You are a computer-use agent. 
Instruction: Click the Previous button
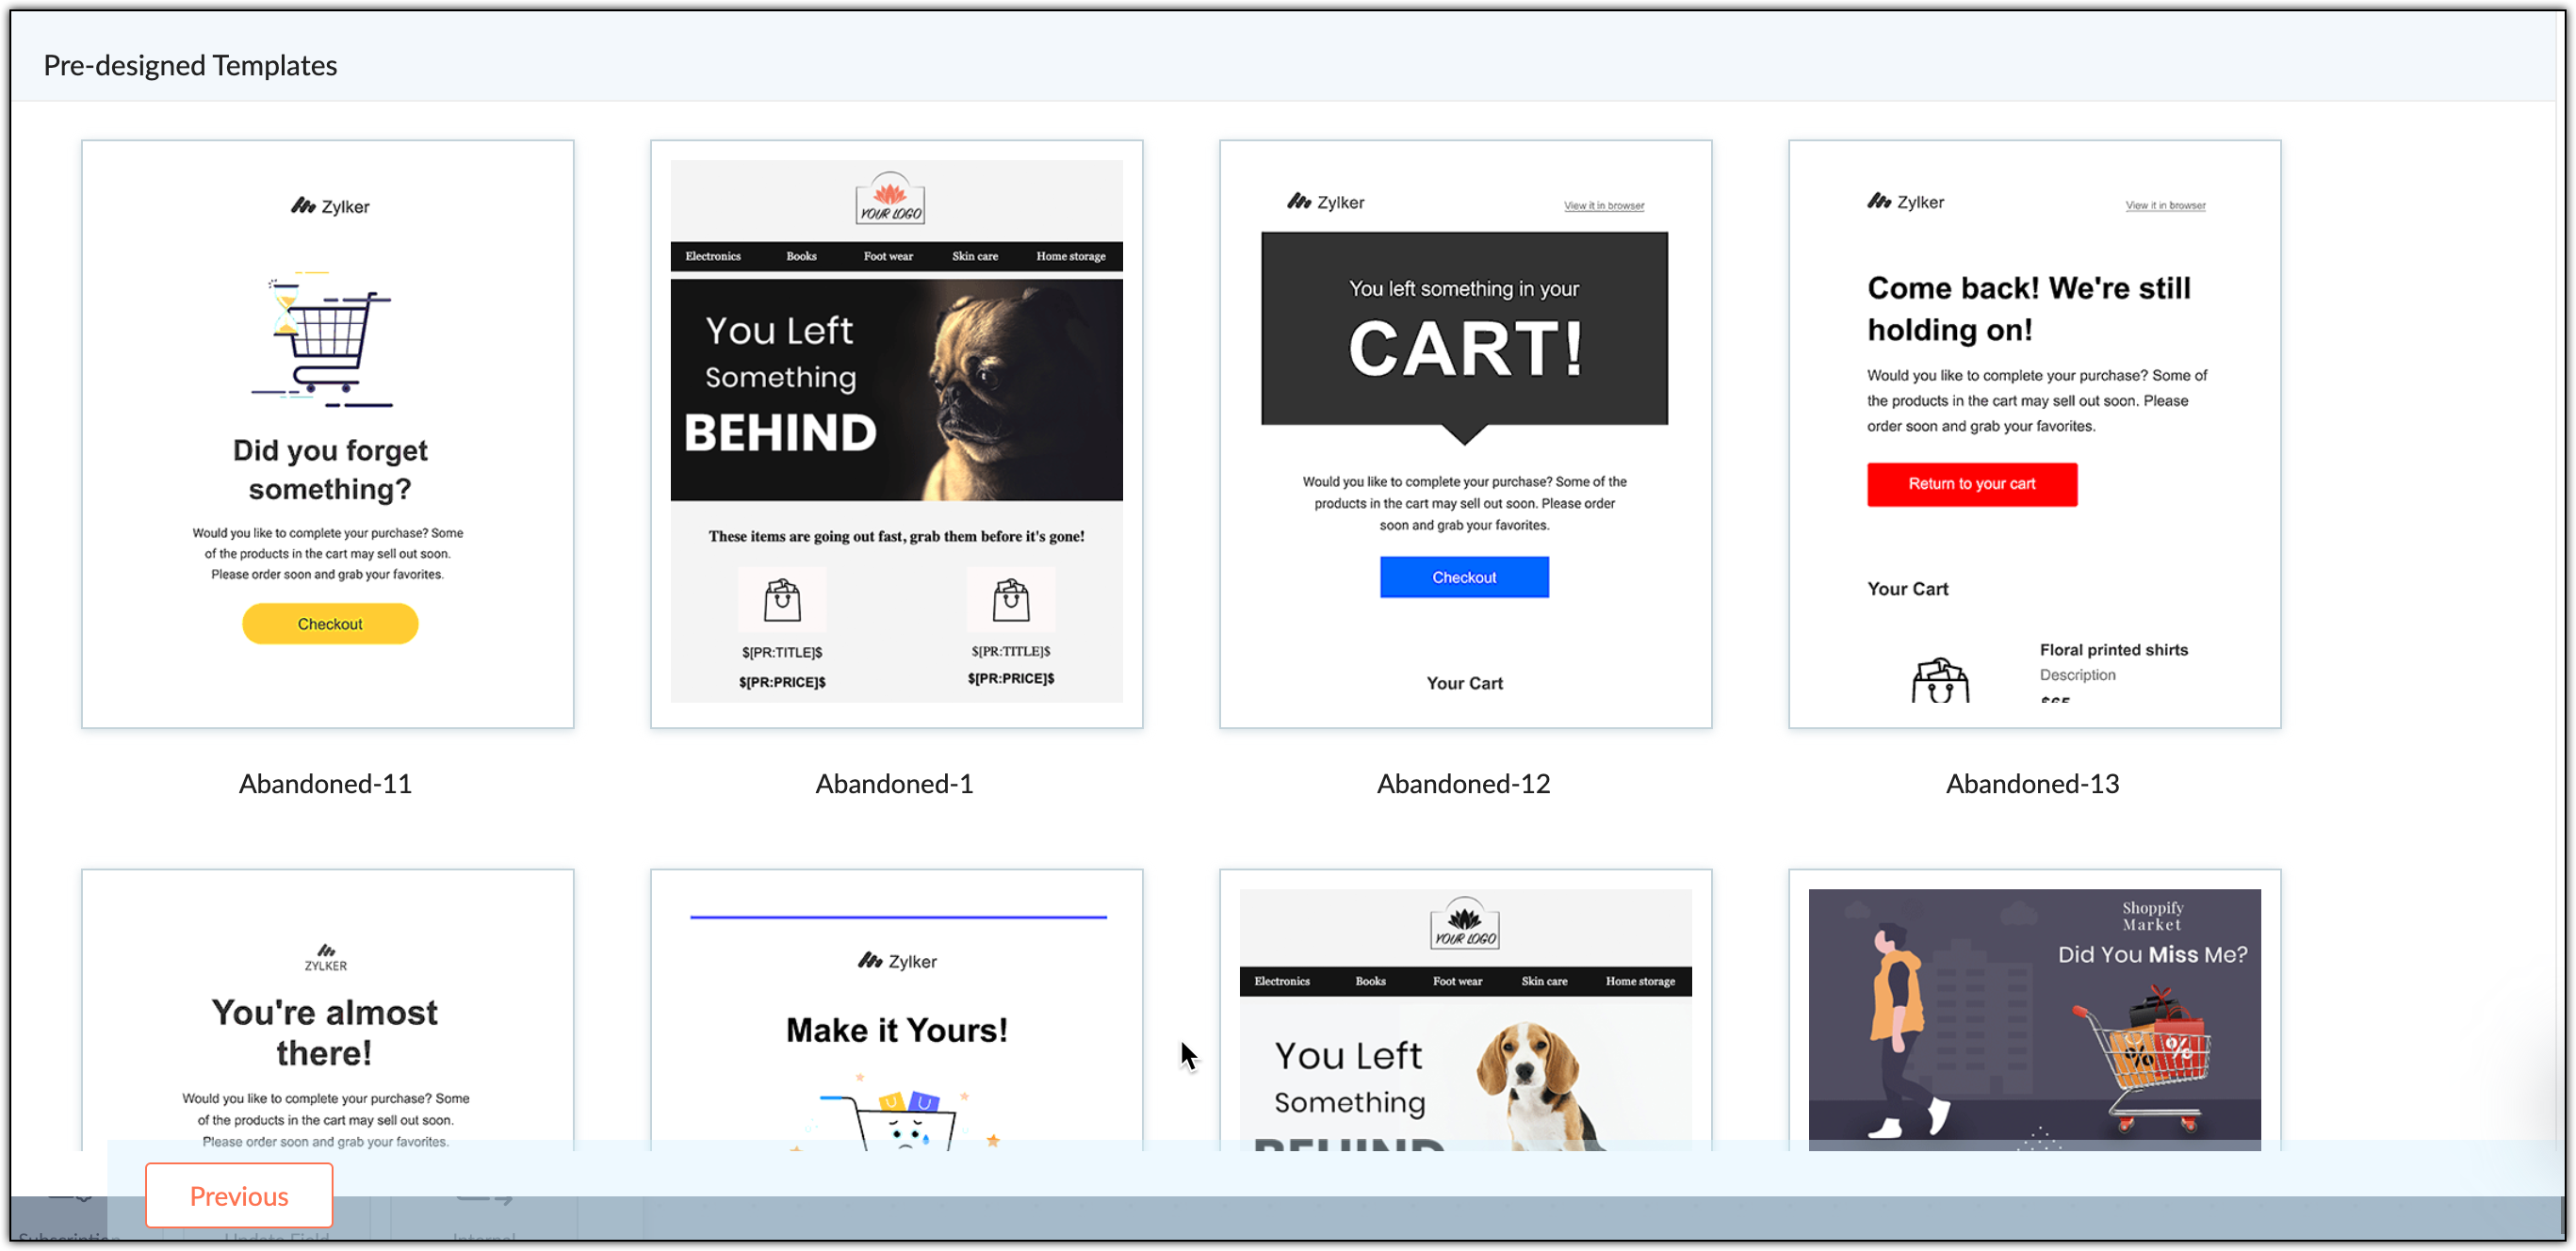coord(239,1195)
